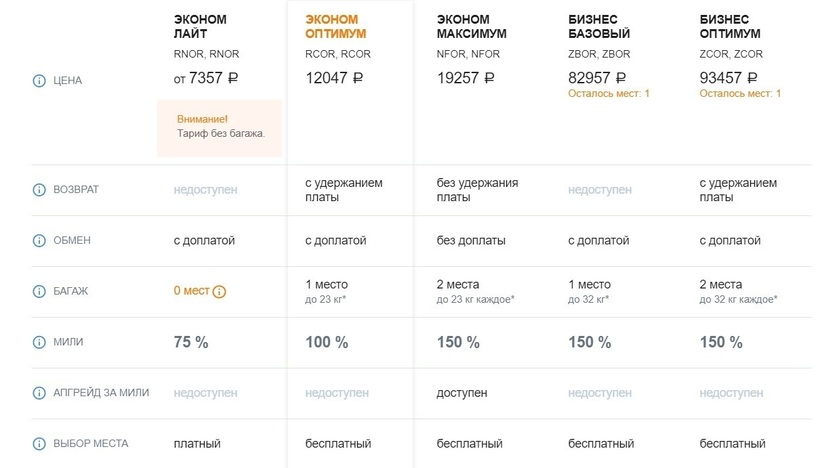Select the ЭКОНОМ ЛАЙТ fare column header
Viewport: 820px width, 468px height.
pos(200,26)
